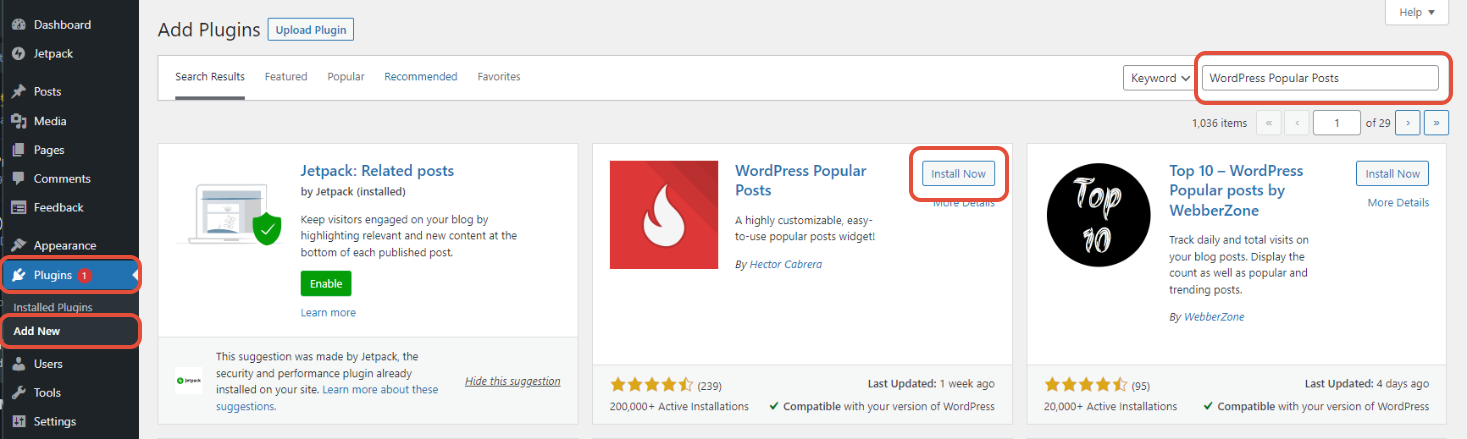
Task: Click the 200,000+ Active Installations text
Action: [x=679, y=407]
